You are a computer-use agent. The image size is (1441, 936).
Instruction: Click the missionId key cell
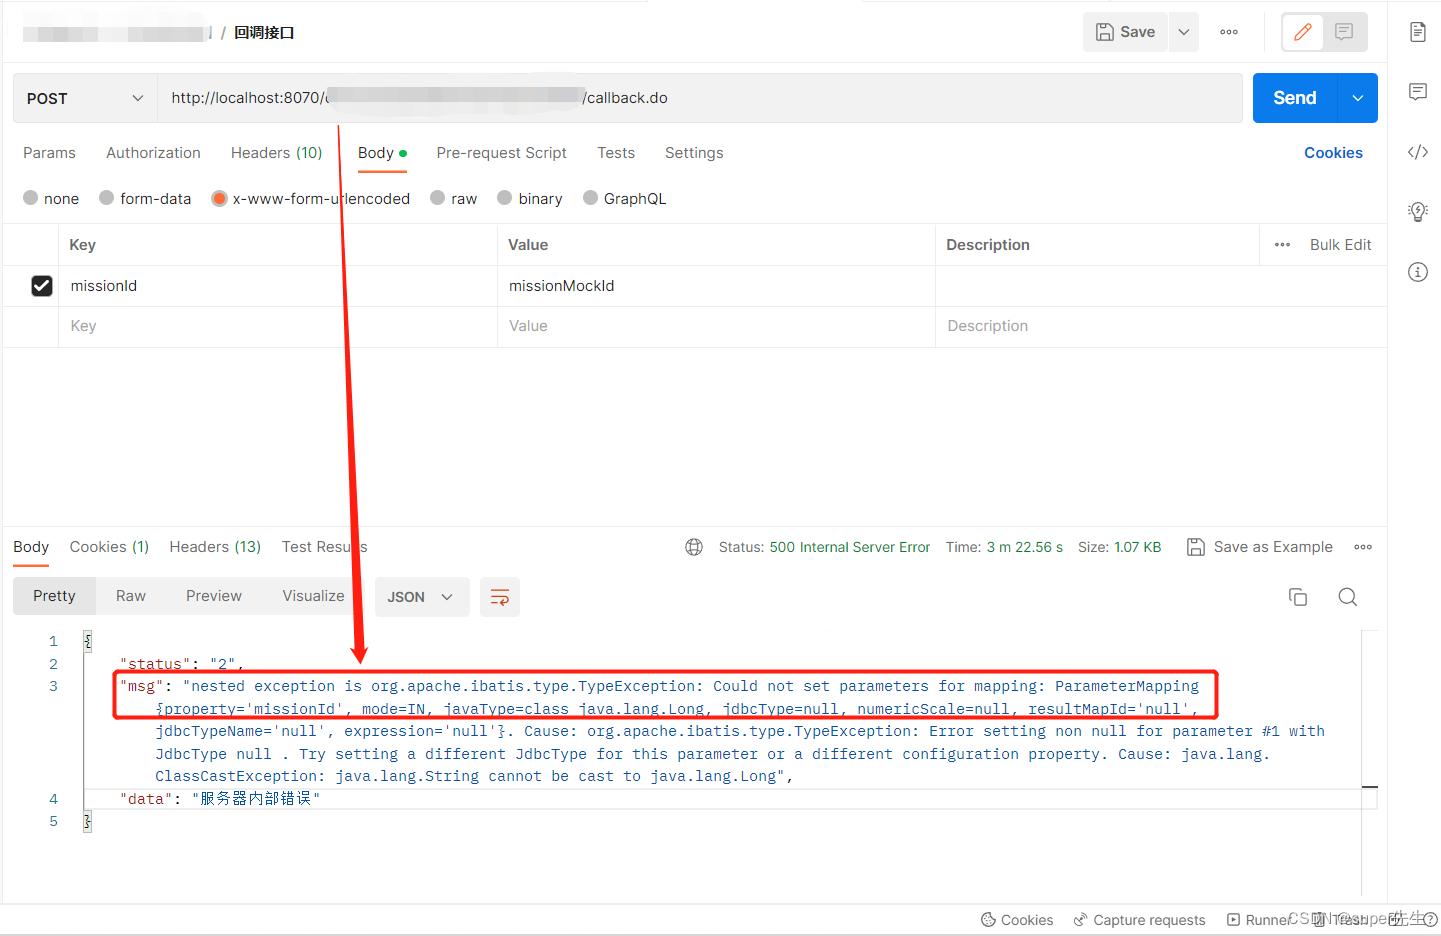pos(278,286)
